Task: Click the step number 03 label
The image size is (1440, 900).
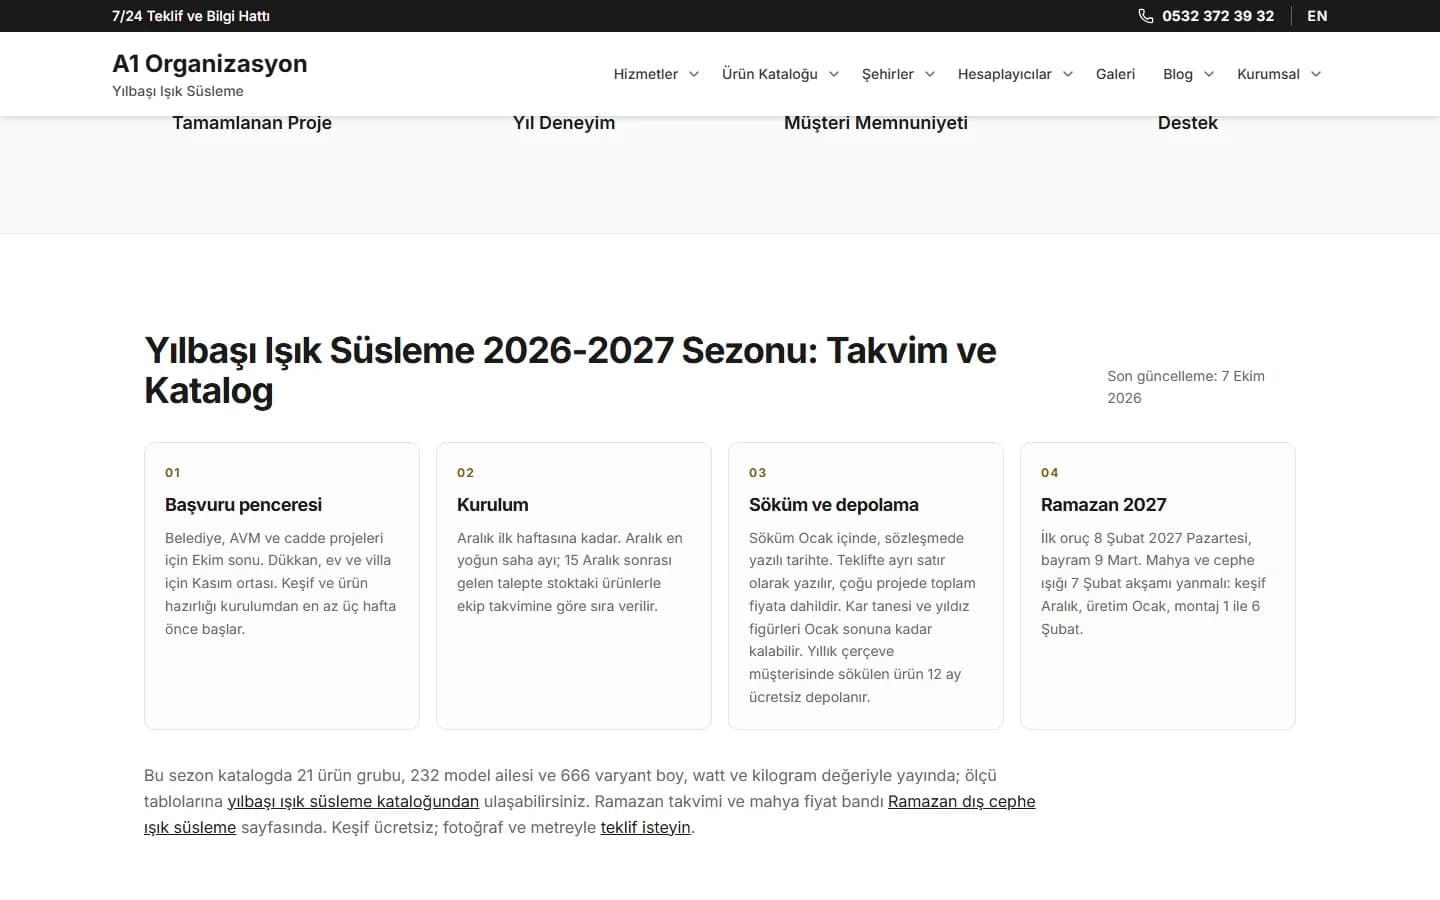Action: coord(758,473)
